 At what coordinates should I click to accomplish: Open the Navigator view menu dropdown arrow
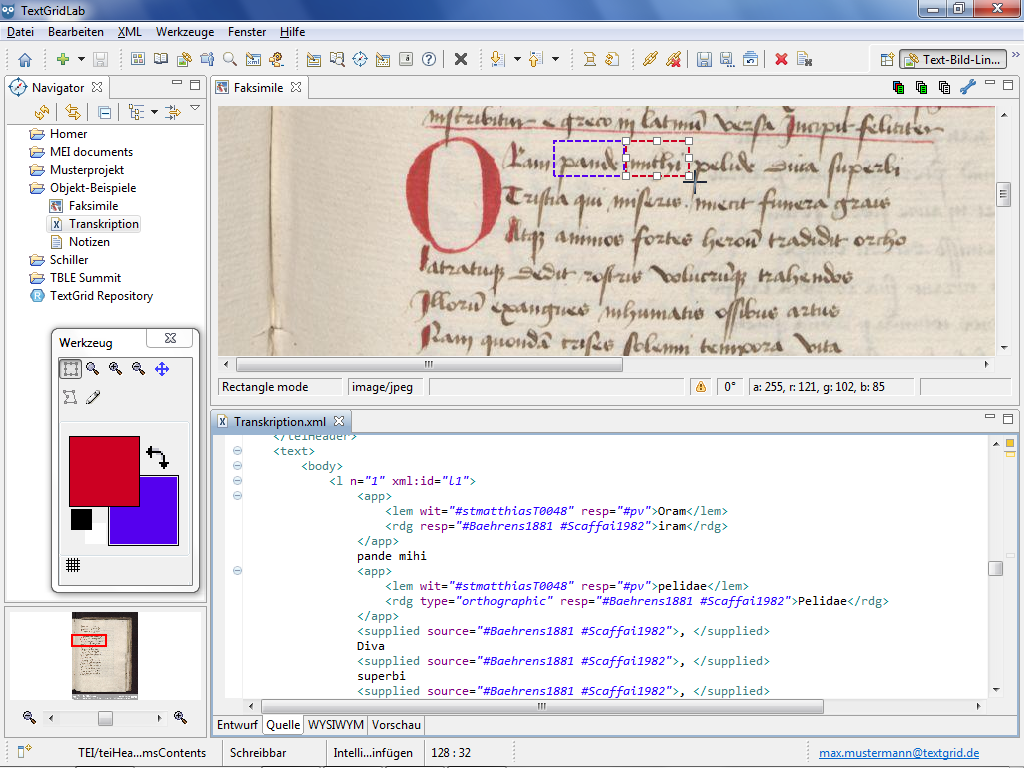195,108
